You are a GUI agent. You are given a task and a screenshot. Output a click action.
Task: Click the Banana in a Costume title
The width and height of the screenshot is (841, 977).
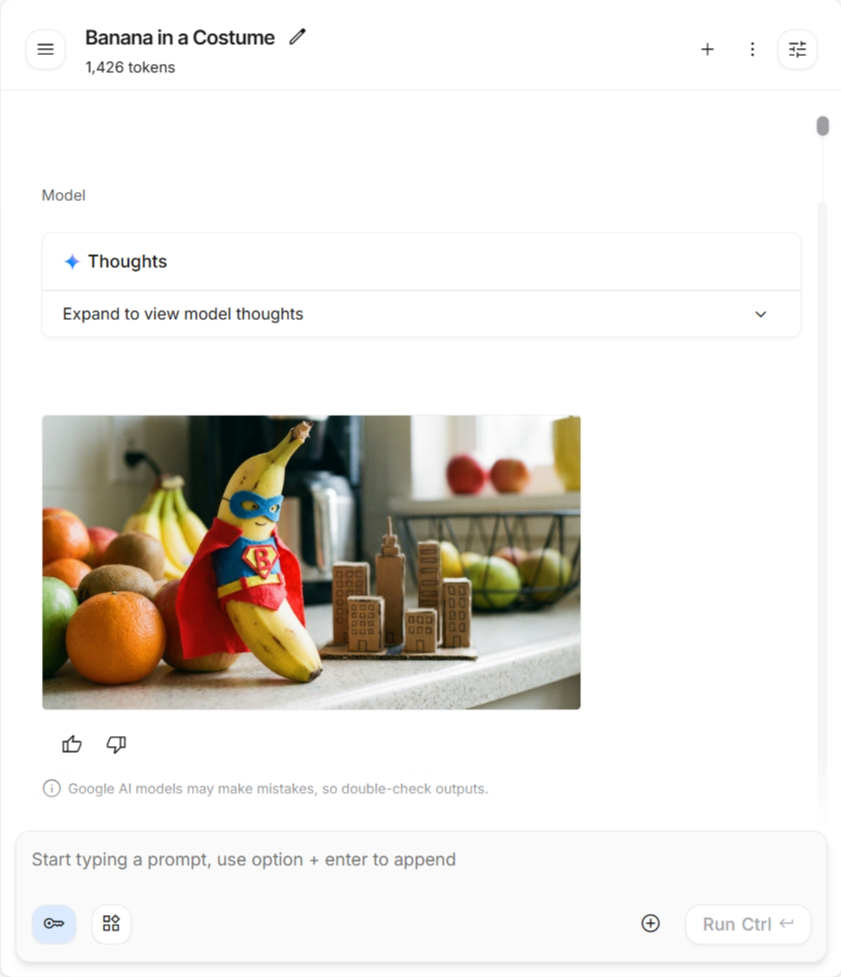pyautogui.click(x=180, y=37)
